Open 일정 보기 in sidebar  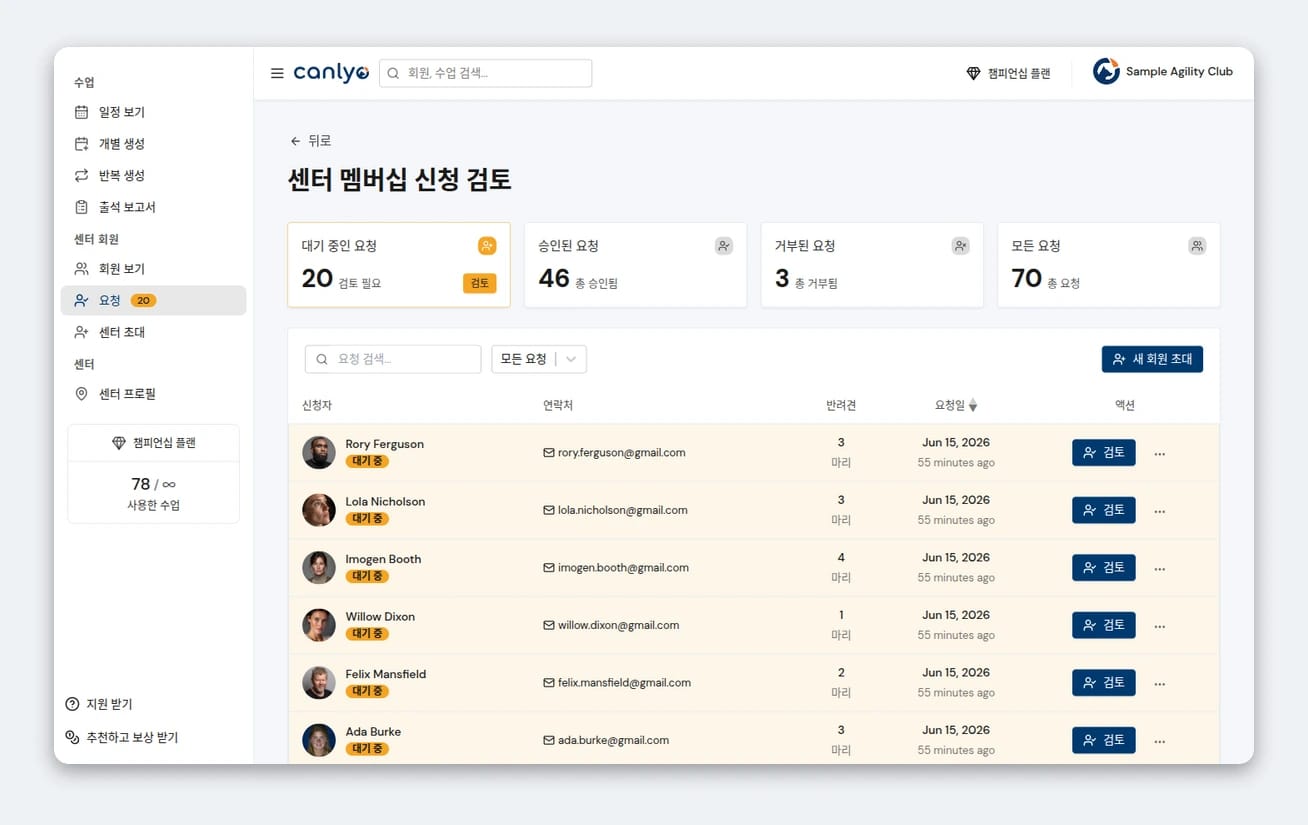pyautogui.click(x=154, y=112)
